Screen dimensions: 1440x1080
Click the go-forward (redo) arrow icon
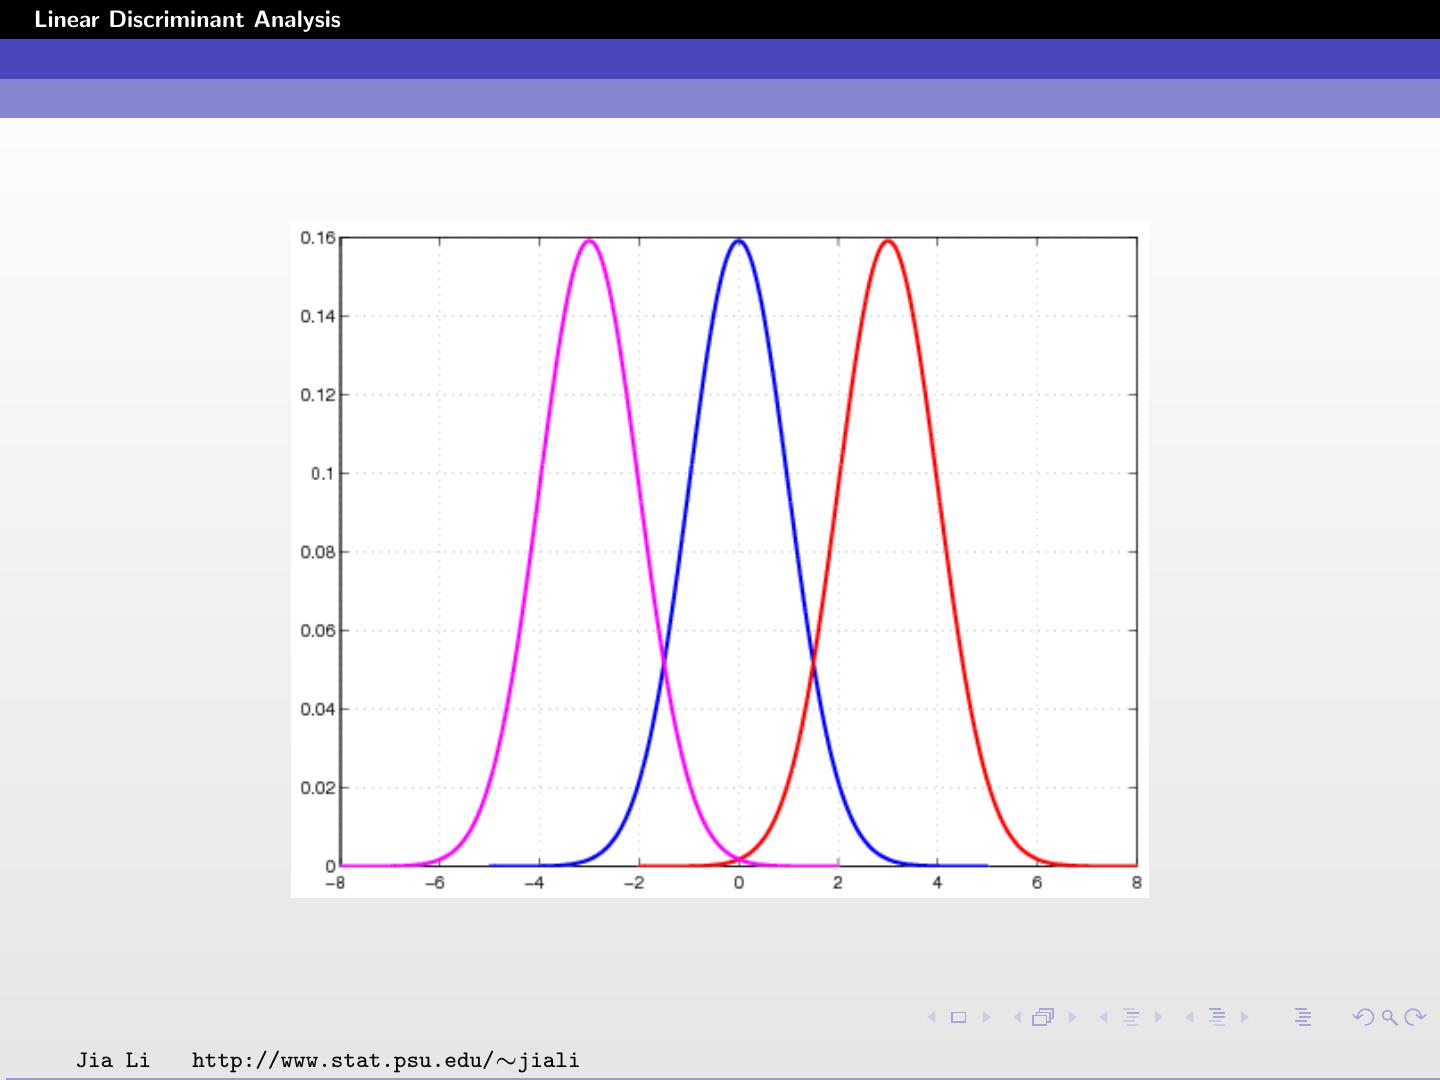pyautogui.click(x=1415, y=1017)
